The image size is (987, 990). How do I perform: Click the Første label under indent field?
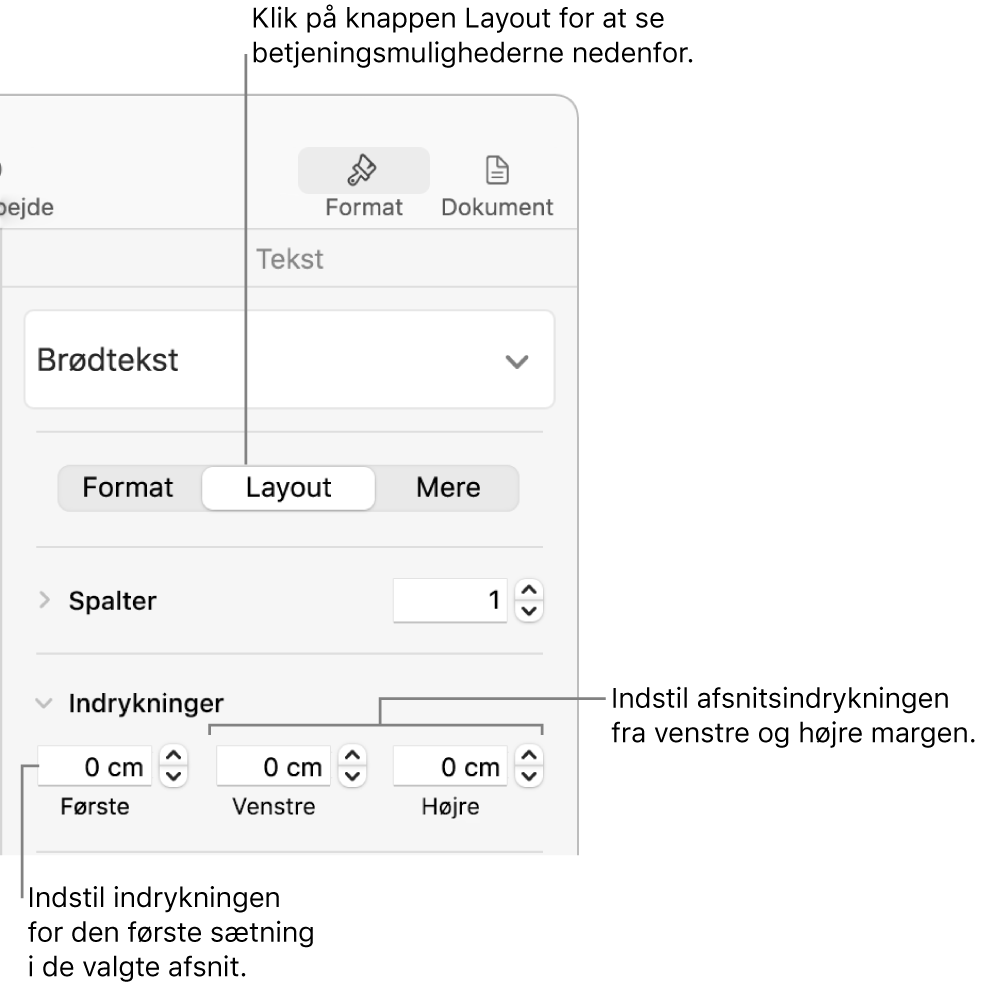[x=95, y=806]
